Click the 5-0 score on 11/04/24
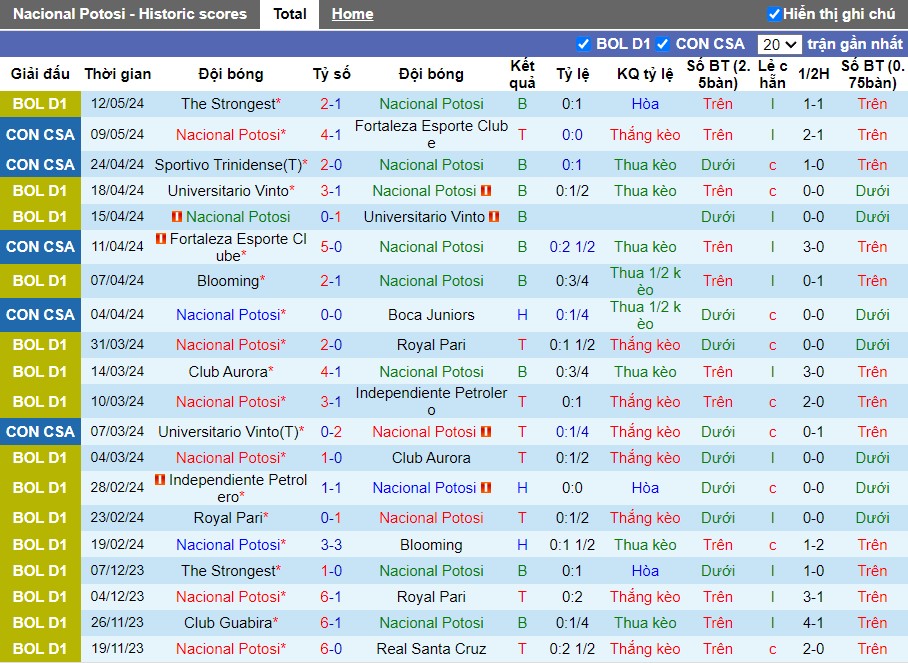908x663 pixels. point(331,247)
